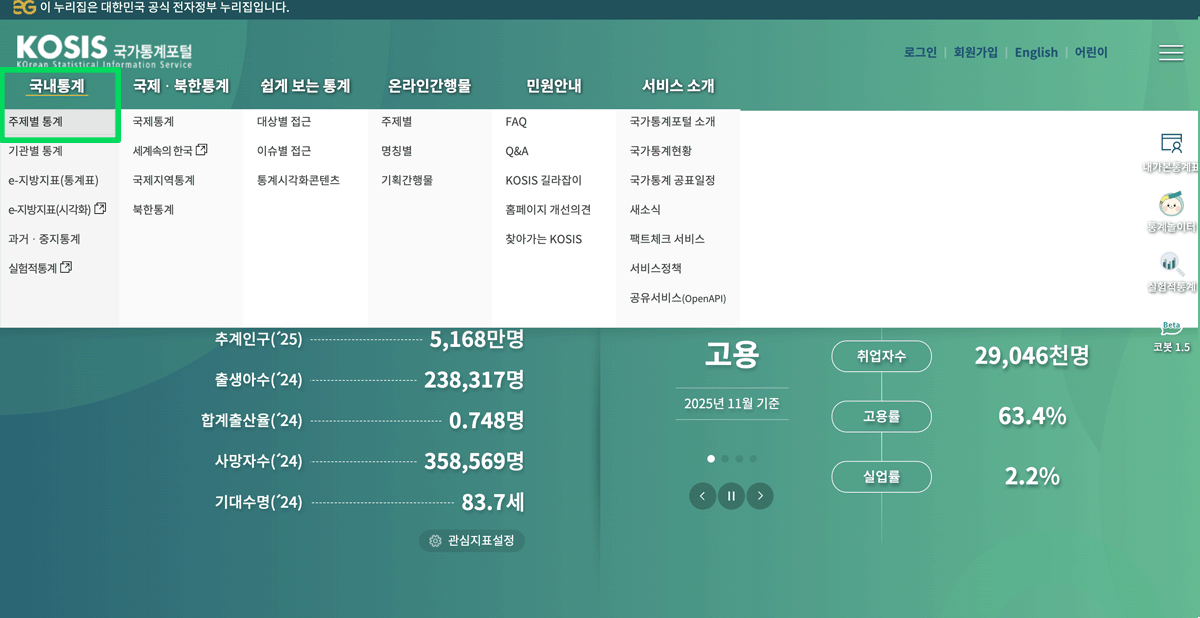
Task: Select 명칭별 submenu item
Action: pyautogui.click(x=396, y=151)
